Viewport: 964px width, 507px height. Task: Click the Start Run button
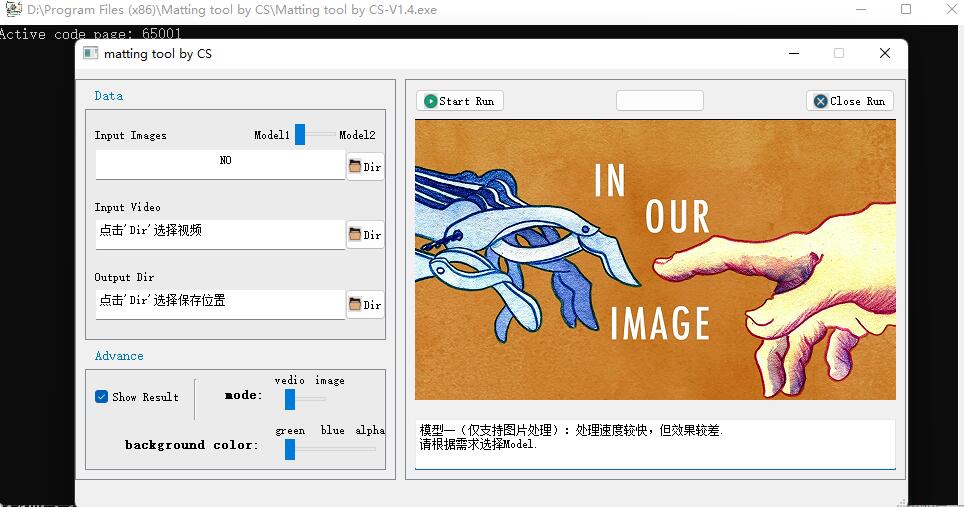point(460,101)
